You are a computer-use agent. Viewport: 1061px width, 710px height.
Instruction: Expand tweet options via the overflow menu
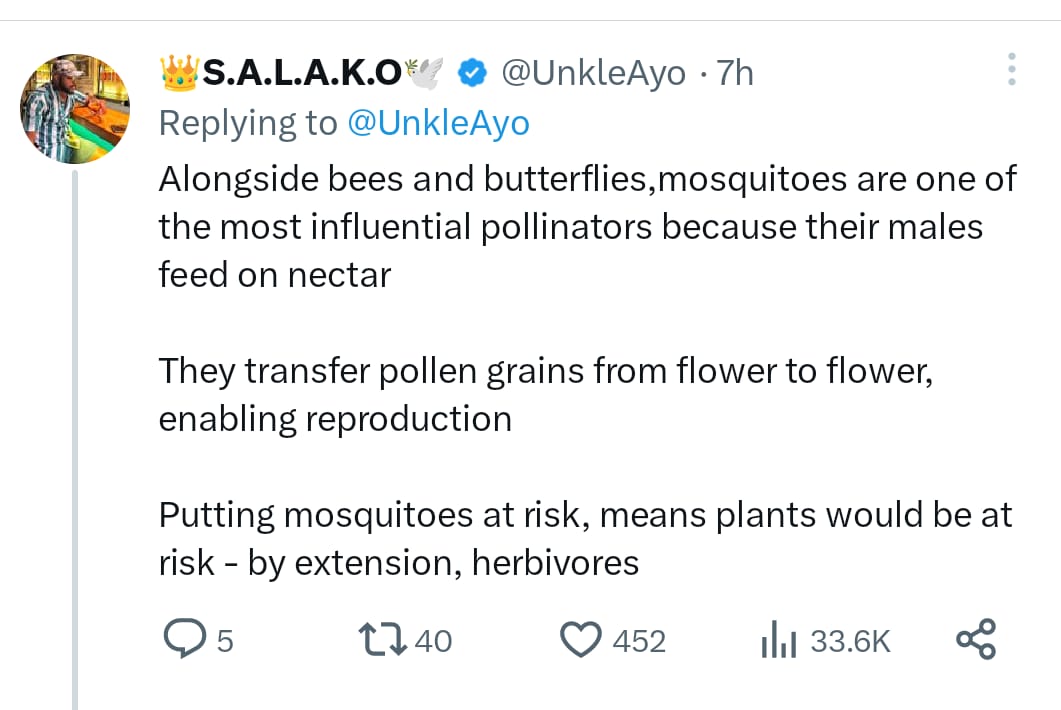[1012, 68]
